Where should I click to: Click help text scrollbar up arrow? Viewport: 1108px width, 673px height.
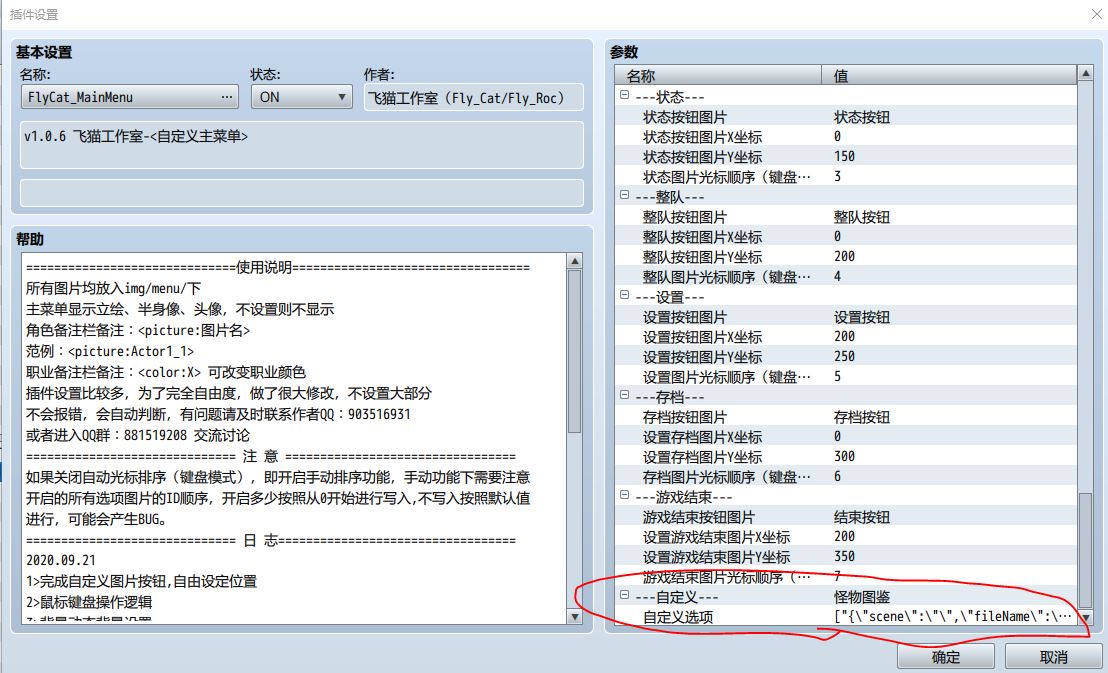point(574,262)
